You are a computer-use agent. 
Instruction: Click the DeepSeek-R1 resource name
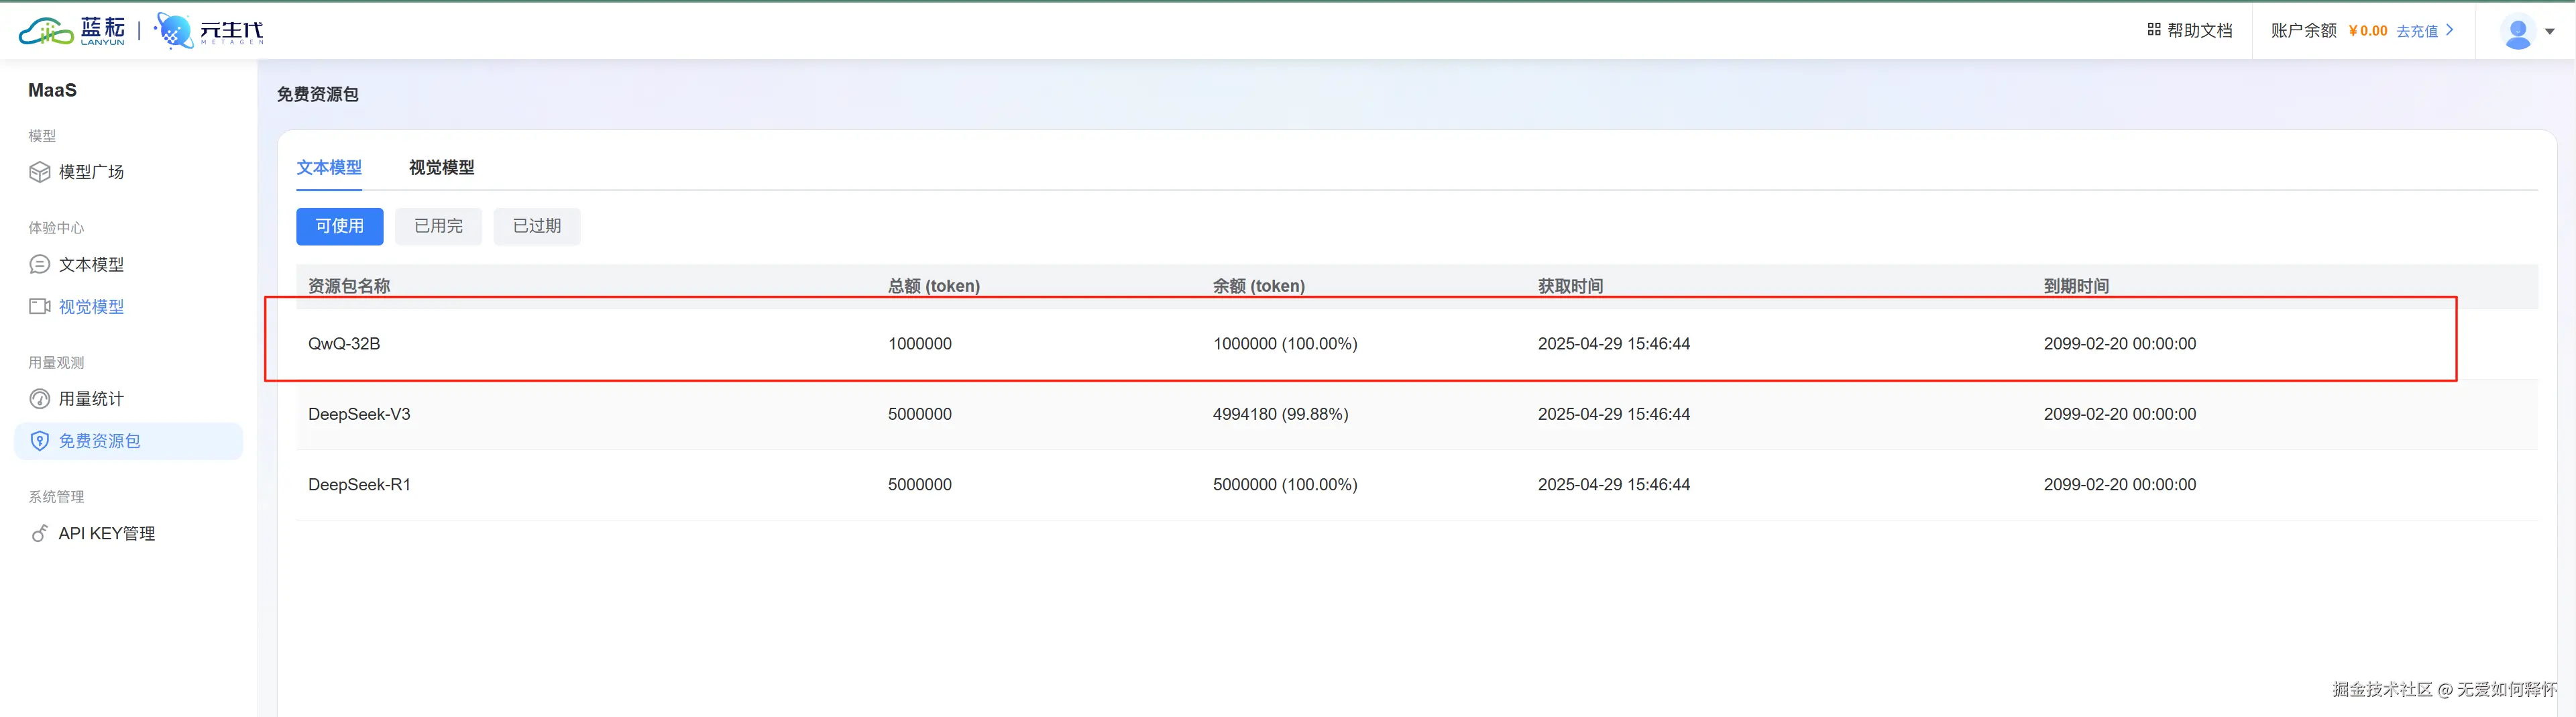tap(359, 485)
